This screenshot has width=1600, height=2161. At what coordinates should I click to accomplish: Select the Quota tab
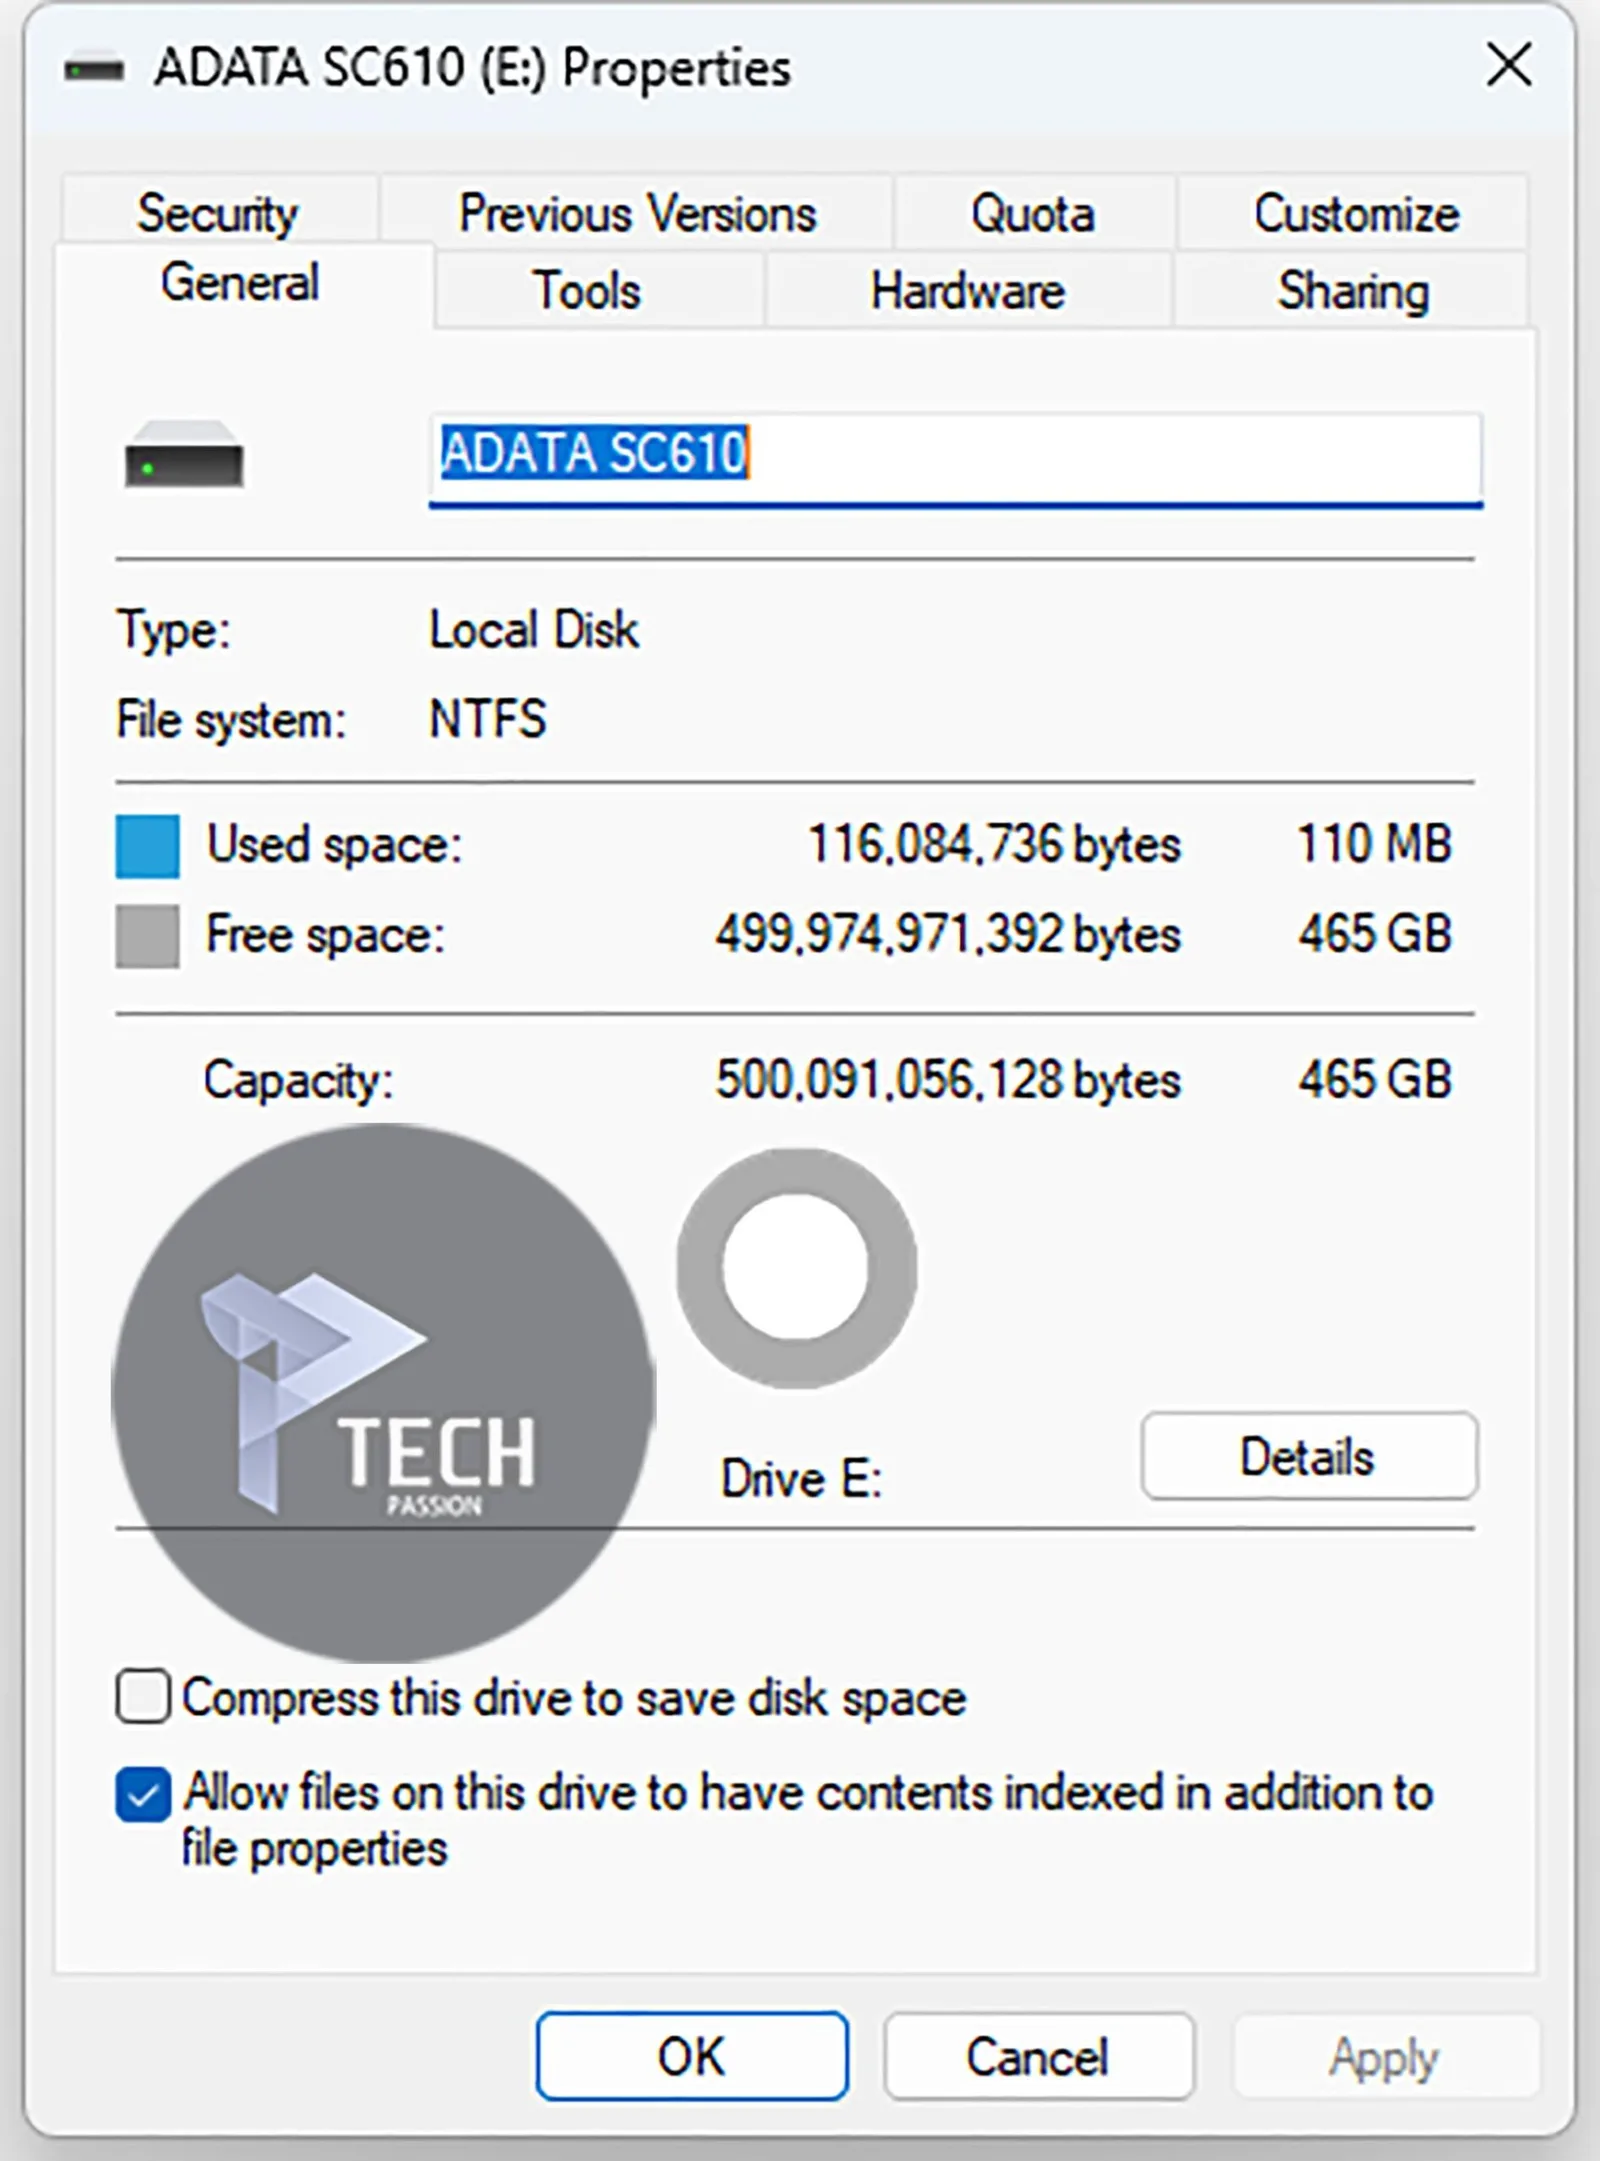pos(1033,212)
